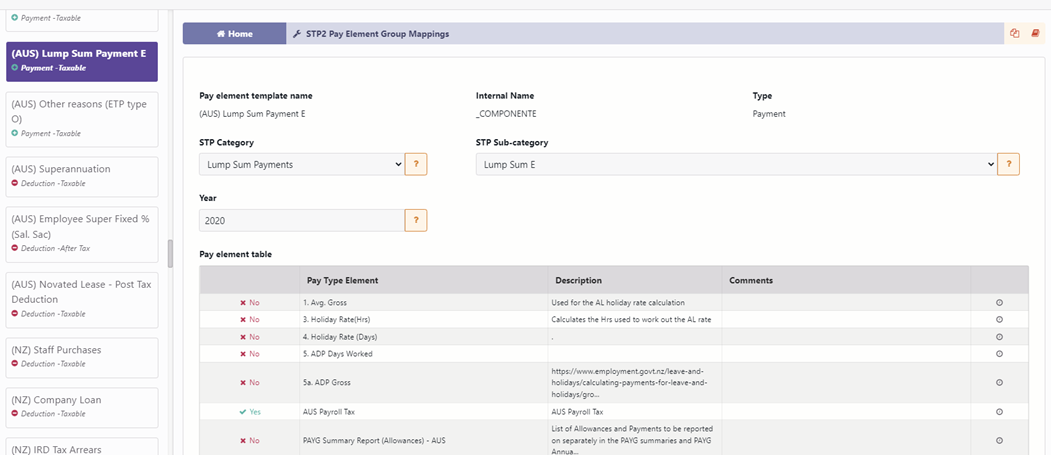Viewport: 1051px width, 455px height.
Task: Go to Home breadcrumb
Action: click(235, 34)
